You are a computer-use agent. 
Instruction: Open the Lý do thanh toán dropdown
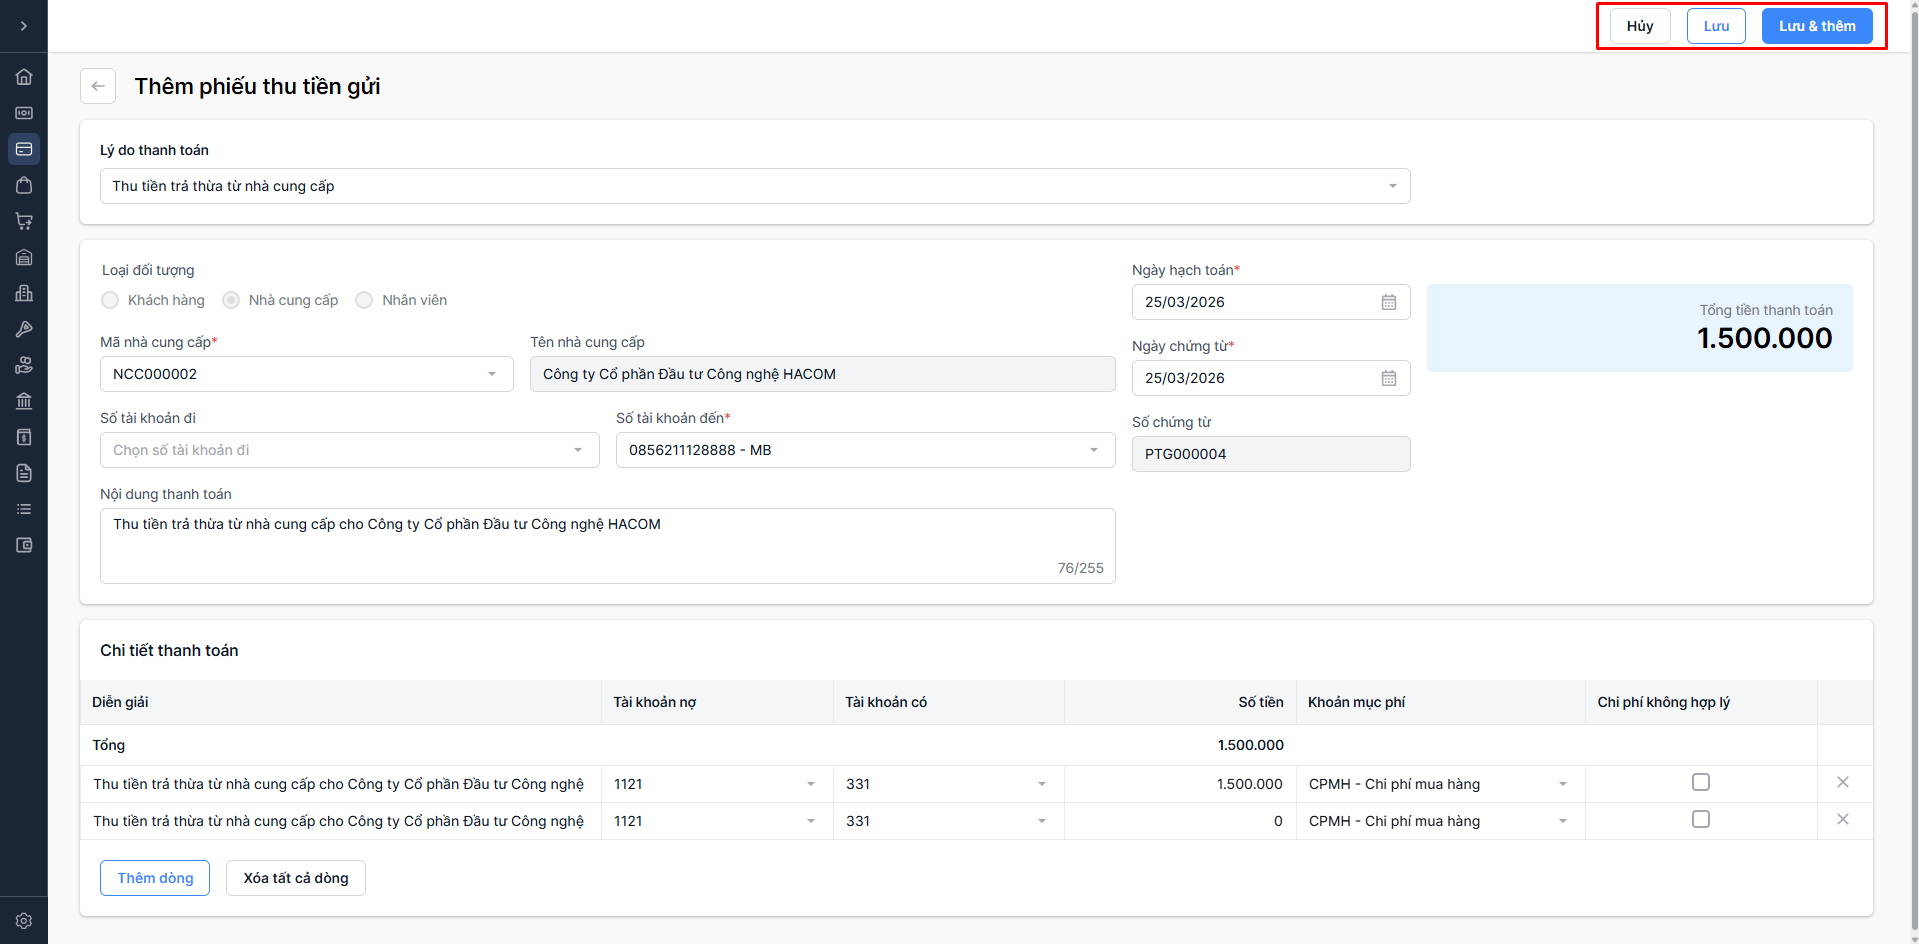click(x=754, y=186)
